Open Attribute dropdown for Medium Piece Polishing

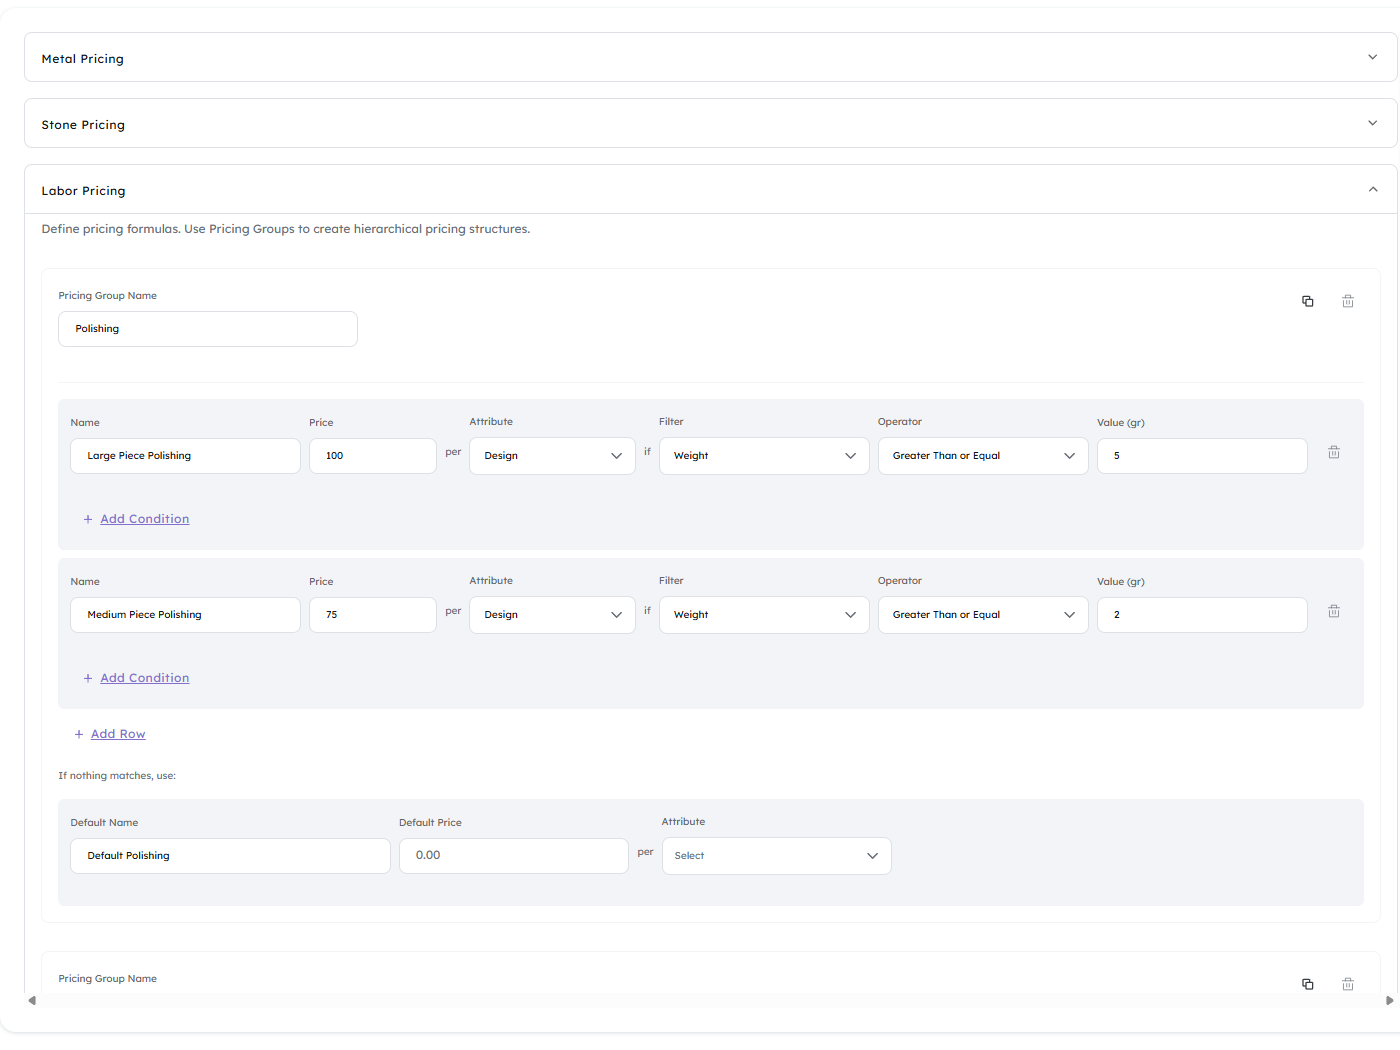(552, 615)
